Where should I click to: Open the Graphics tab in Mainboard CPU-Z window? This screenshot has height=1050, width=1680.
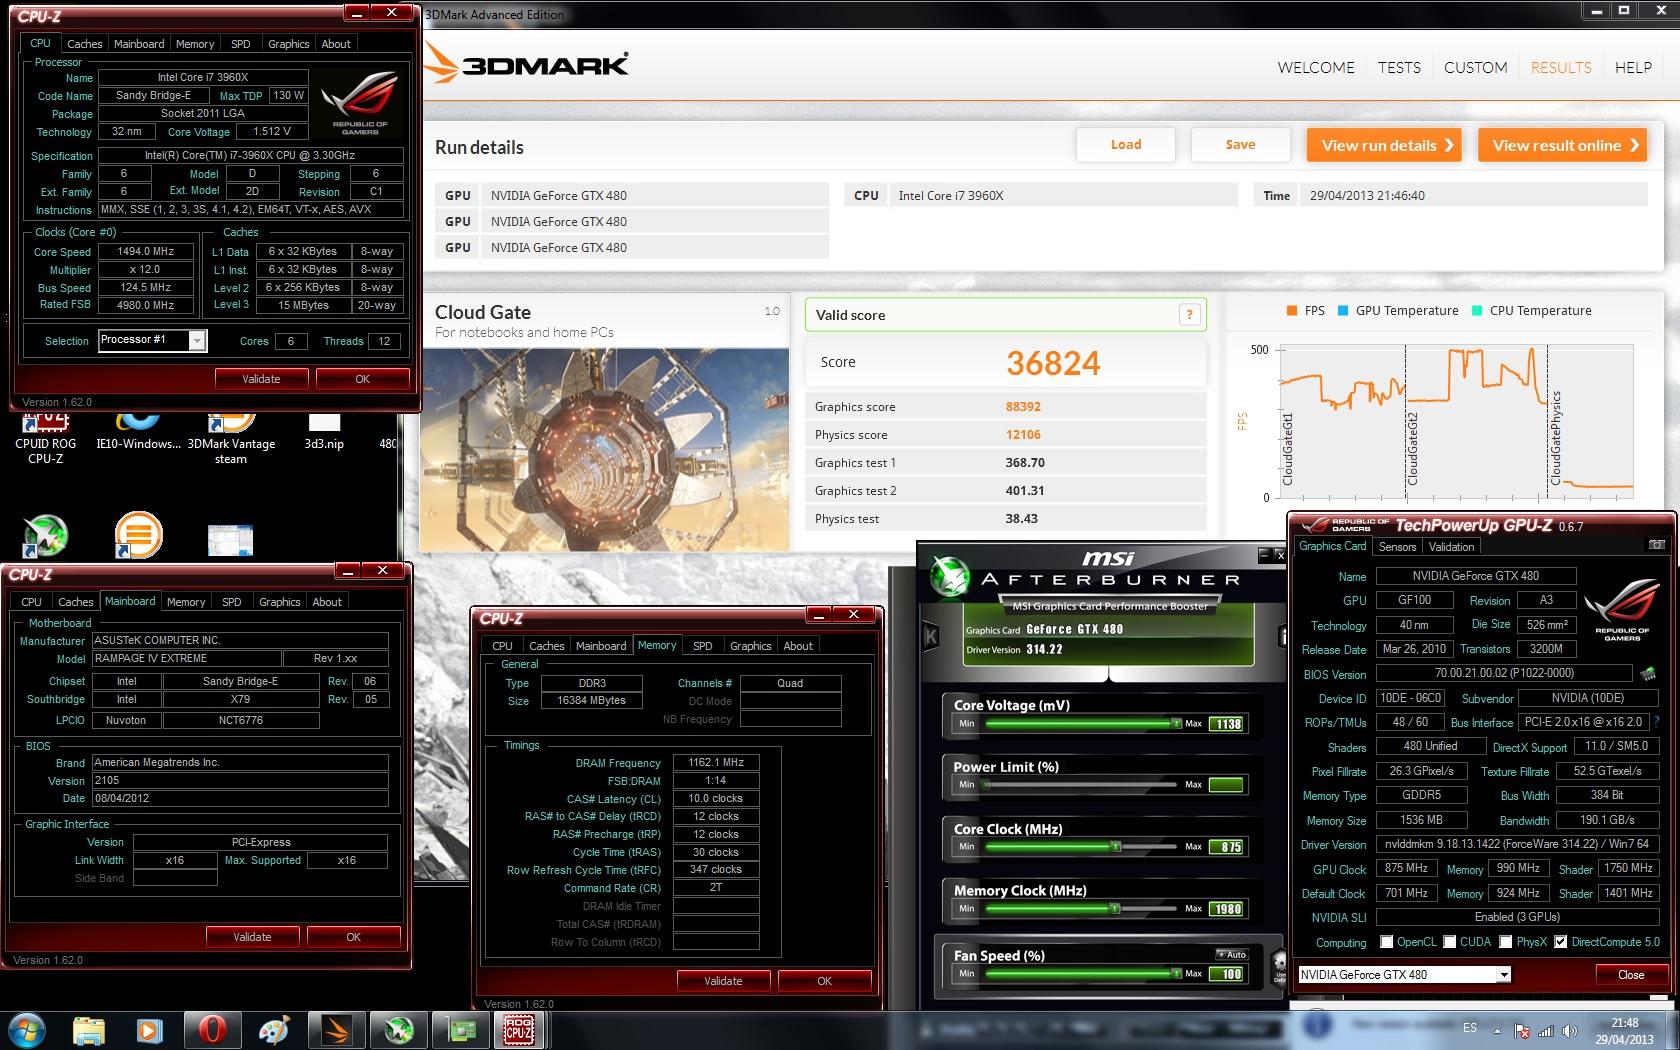point(279,602)
